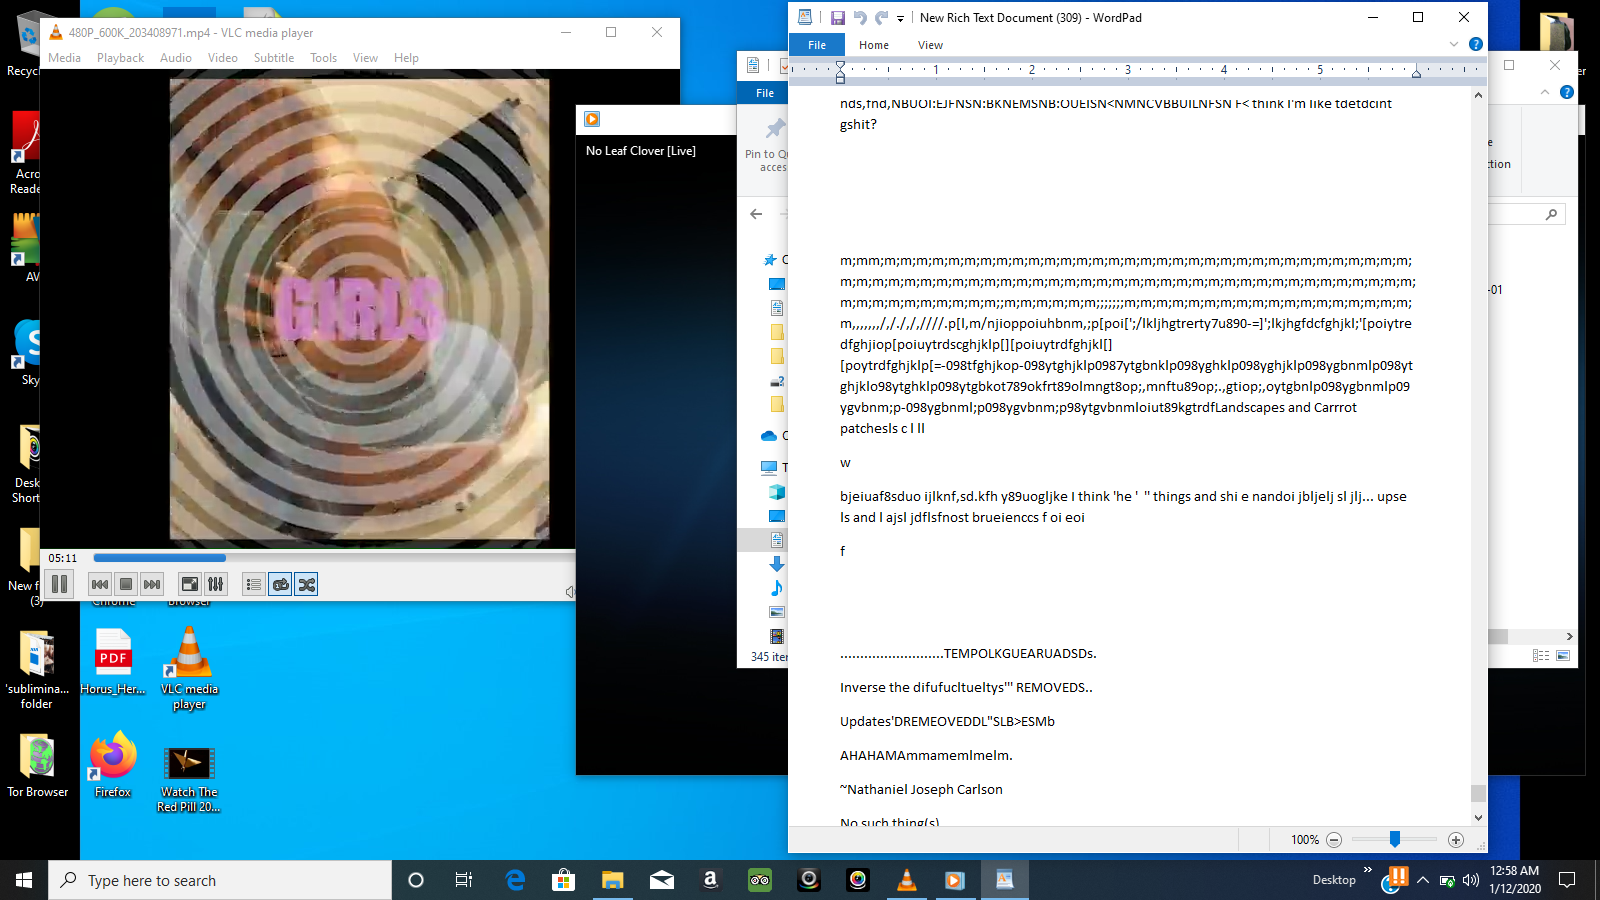Expand the WordPad ribbon chevron
1600x900 pixels.
[1453, 44]
